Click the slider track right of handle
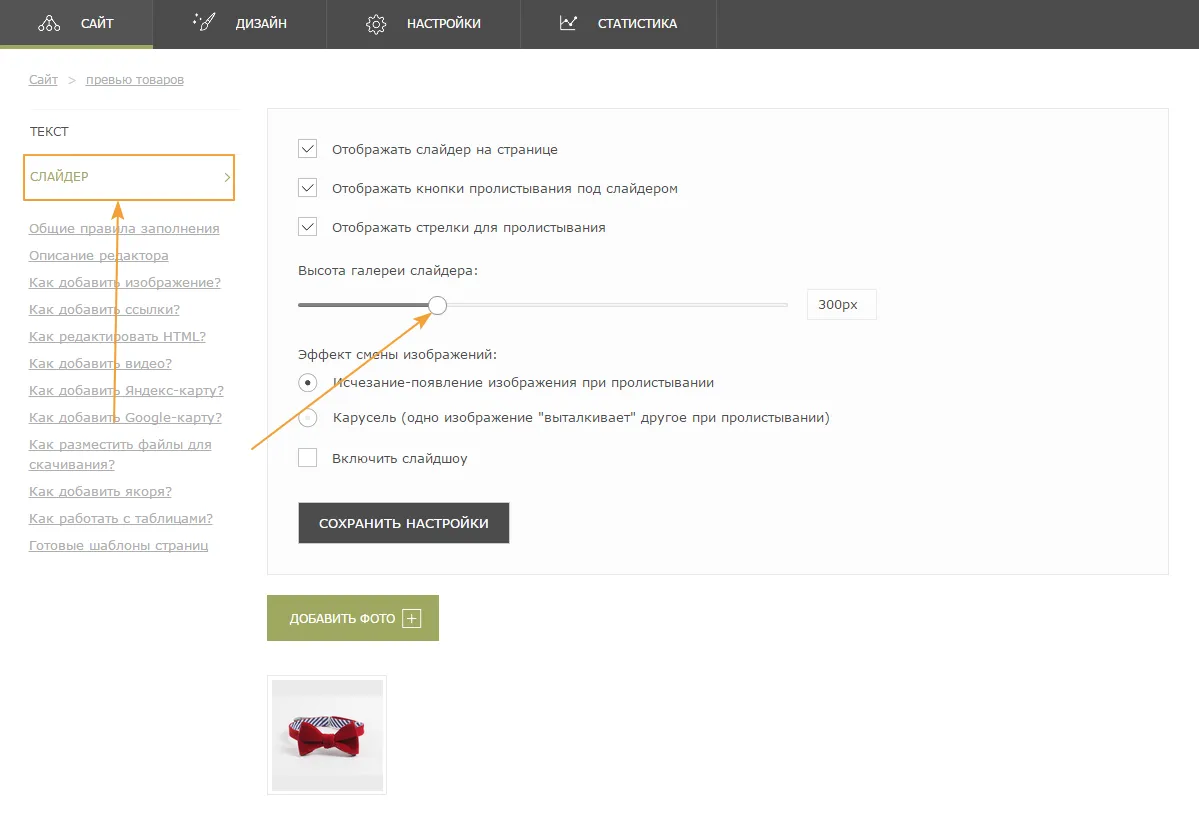Viewport: 1199px width, 813px height. tap(617, 305)
